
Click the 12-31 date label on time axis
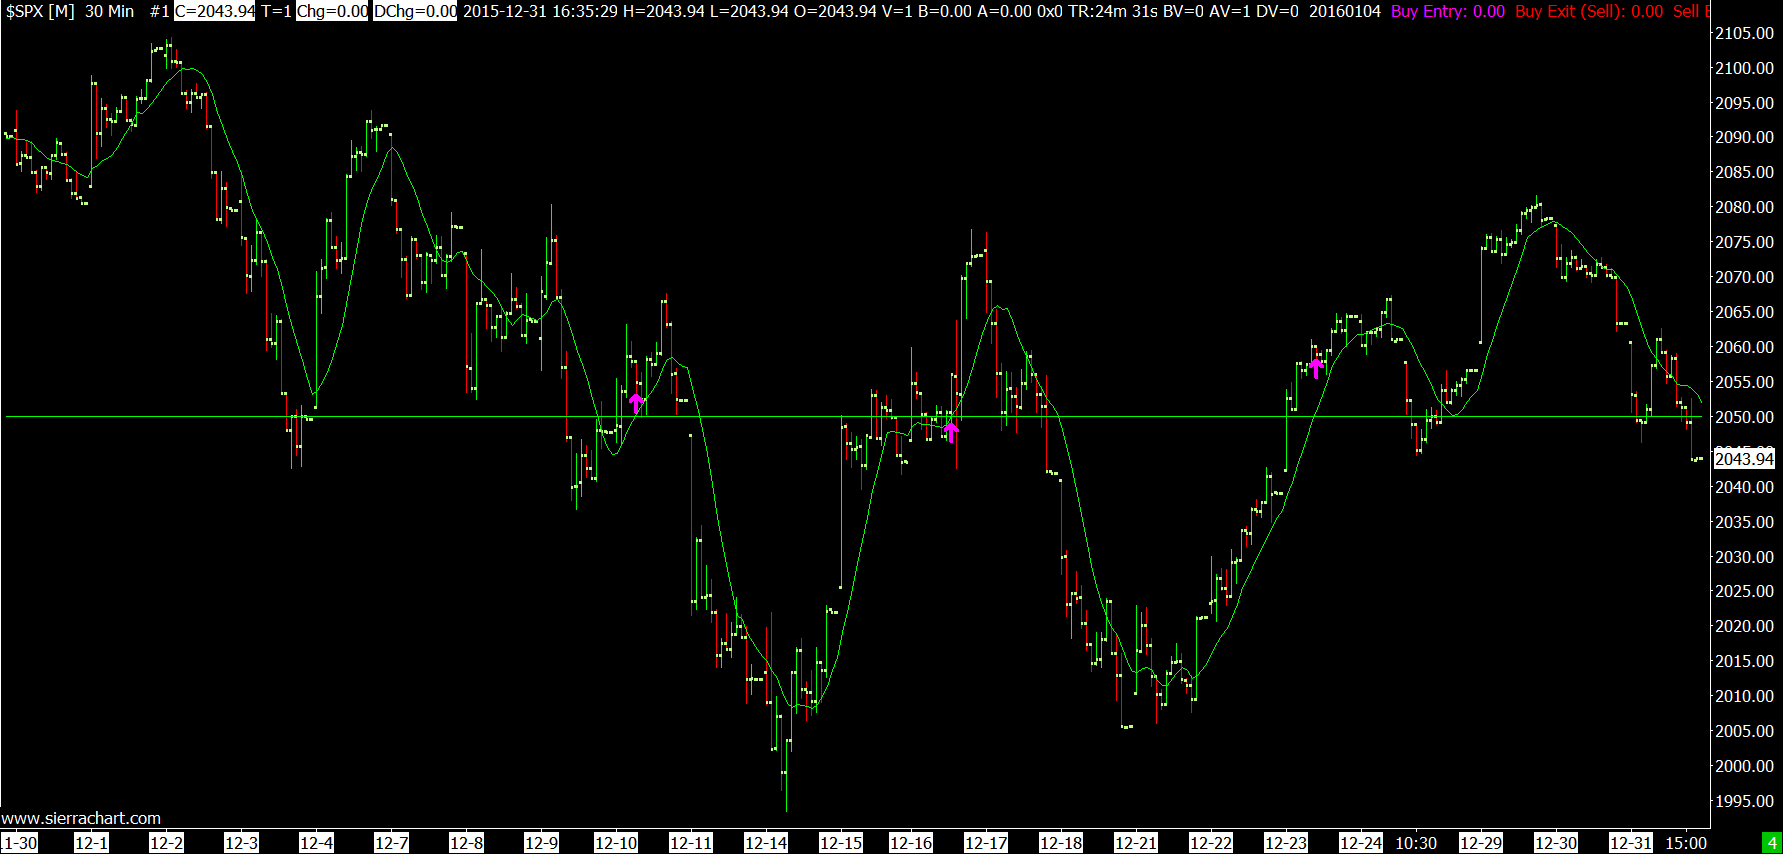(1631, 843)
